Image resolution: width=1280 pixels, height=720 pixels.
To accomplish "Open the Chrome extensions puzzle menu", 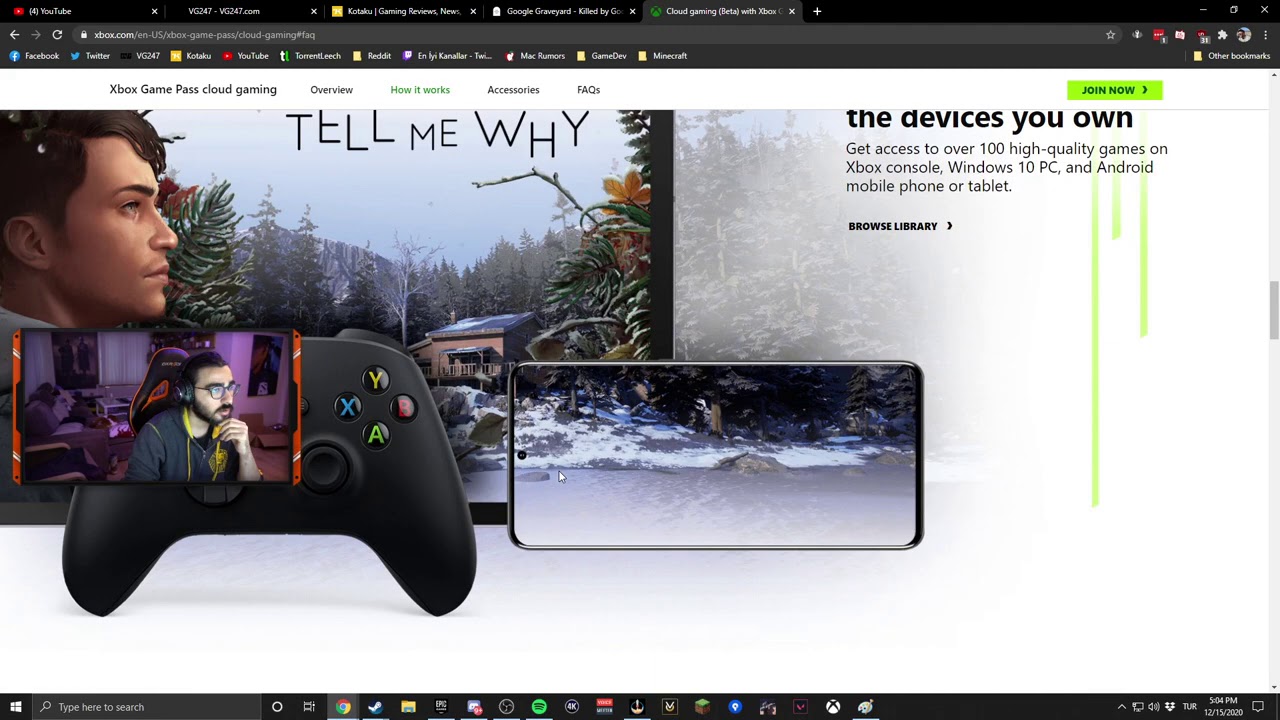I will 1222,35.
